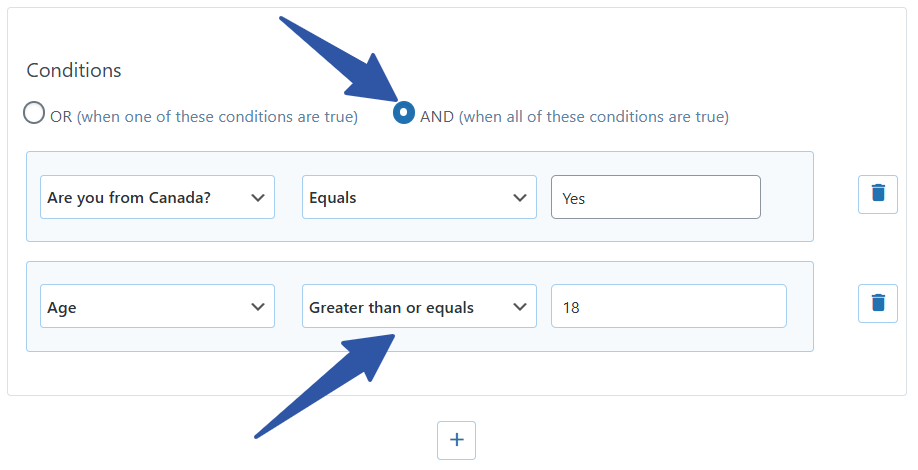Delete the 'Are you from Canada?' condition
This screenshot has width=918, height=470.
[x=877, y=194]
